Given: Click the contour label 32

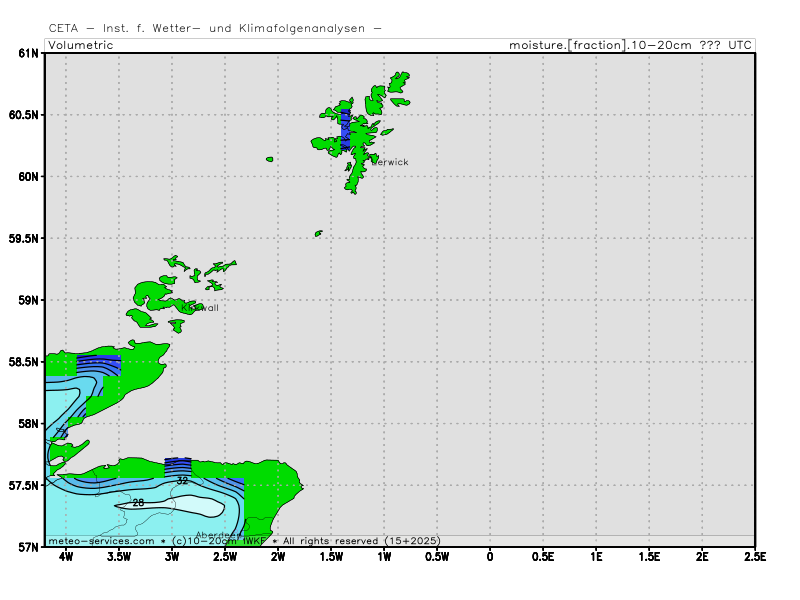Looking at the screenshot, I should [182, 481].
